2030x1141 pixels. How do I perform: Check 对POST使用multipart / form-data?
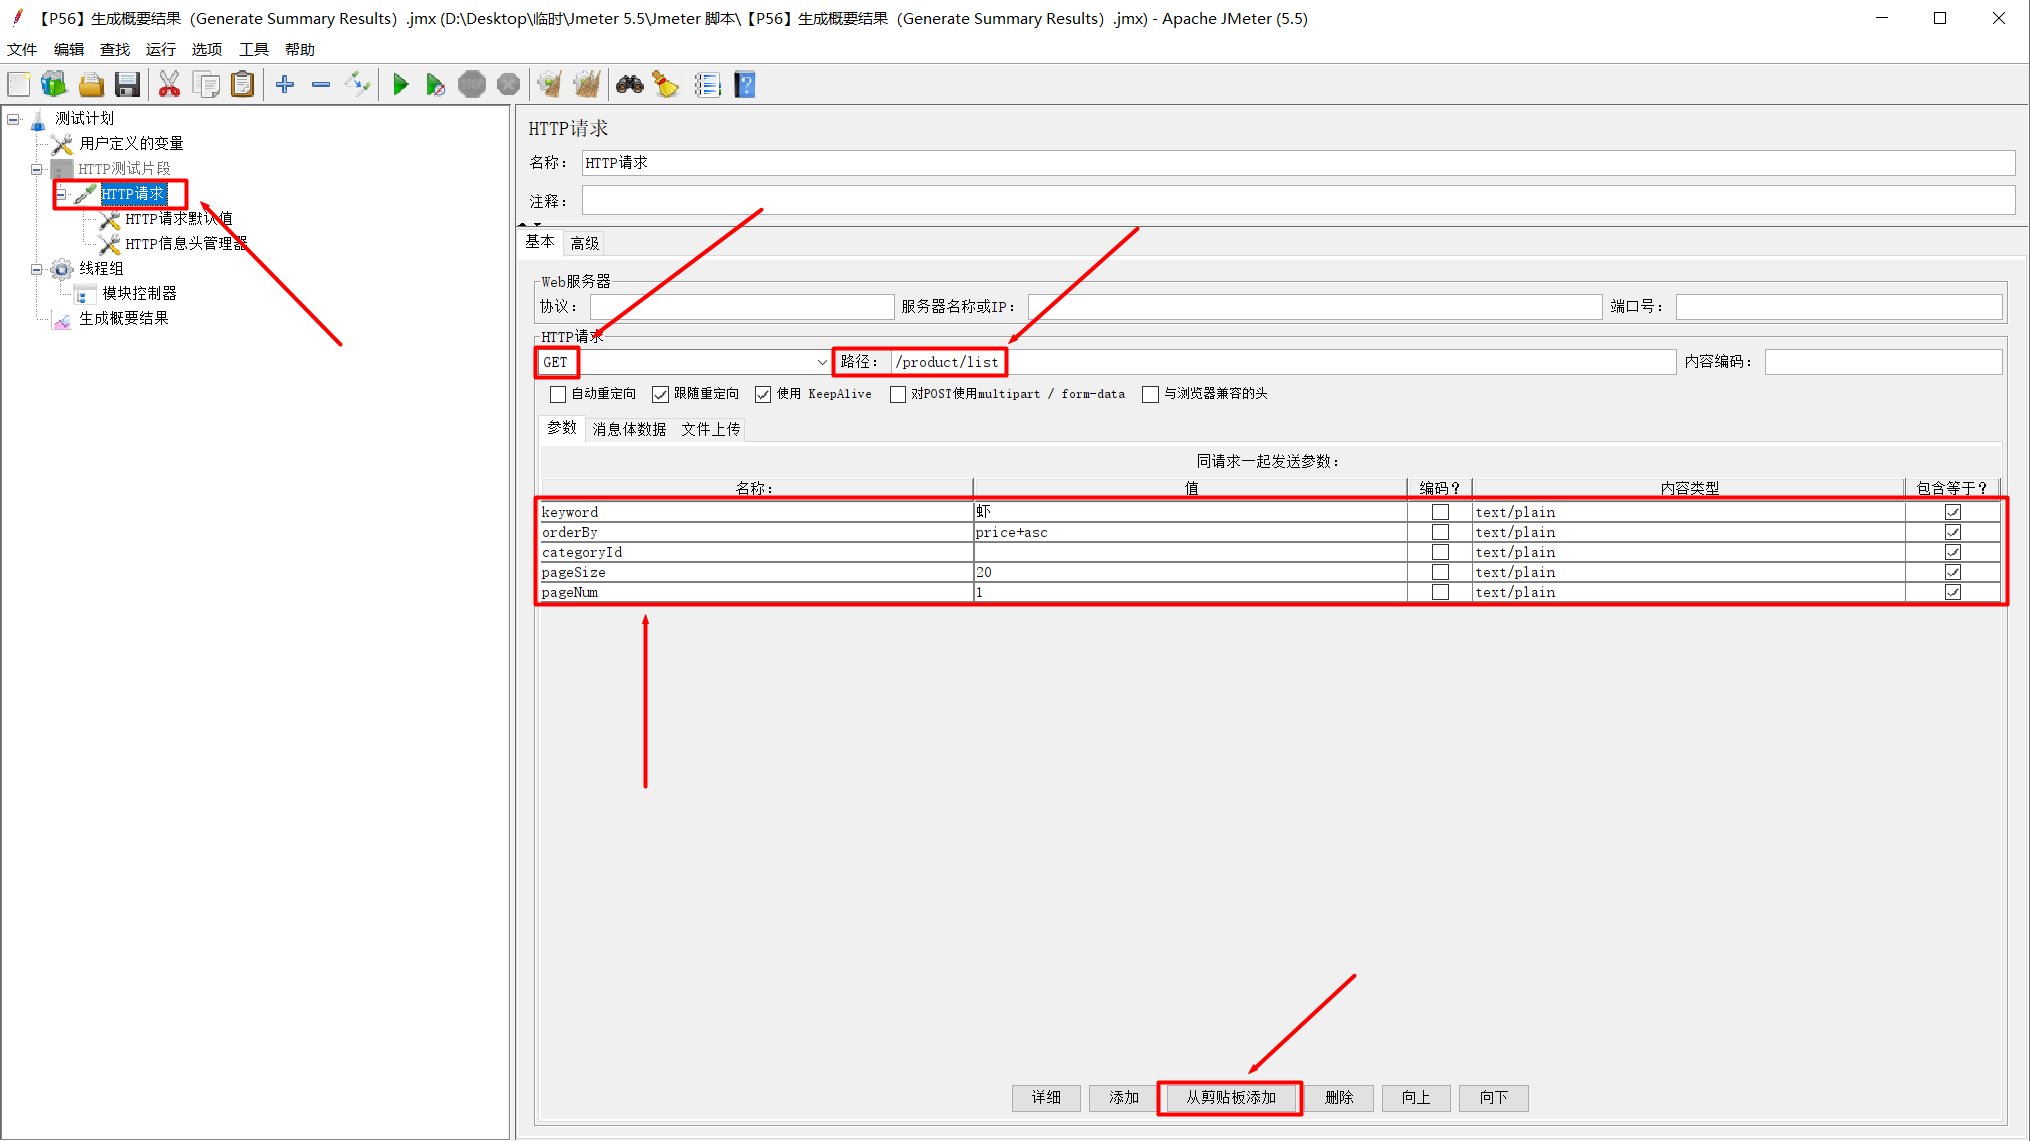pos(897,393)
